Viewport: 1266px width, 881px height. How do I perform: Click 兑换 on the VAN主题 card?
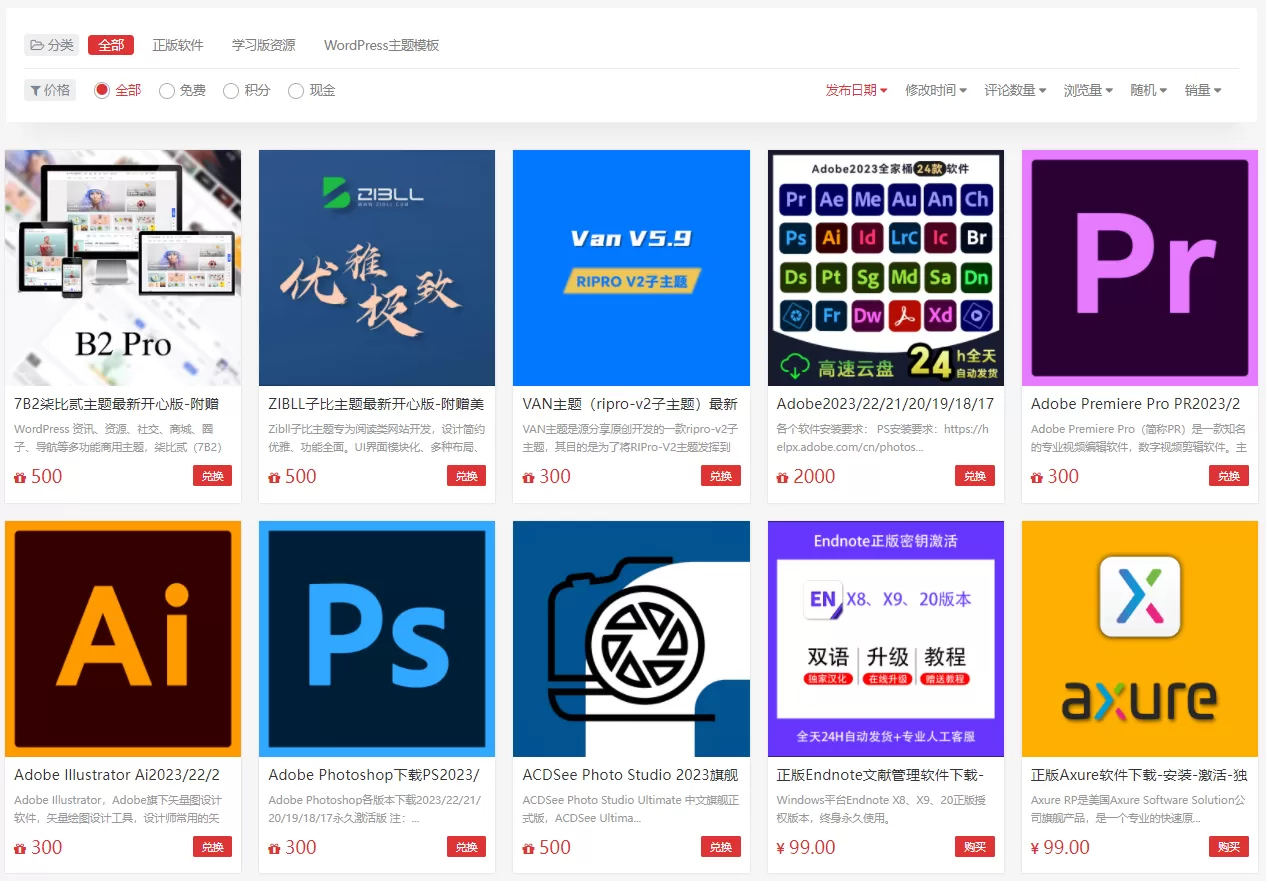tap(720, 476)
